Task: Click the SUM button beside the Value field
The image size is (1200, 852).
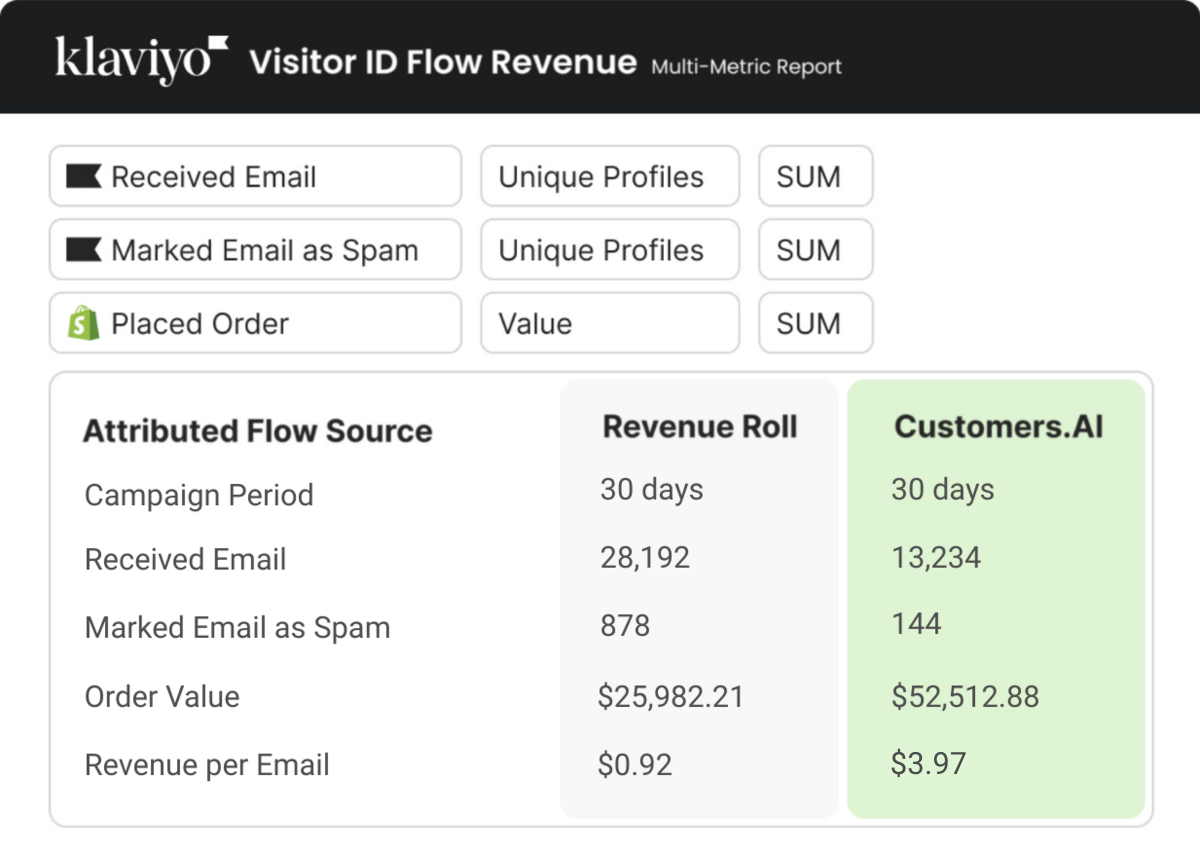Action: (815, 323)
